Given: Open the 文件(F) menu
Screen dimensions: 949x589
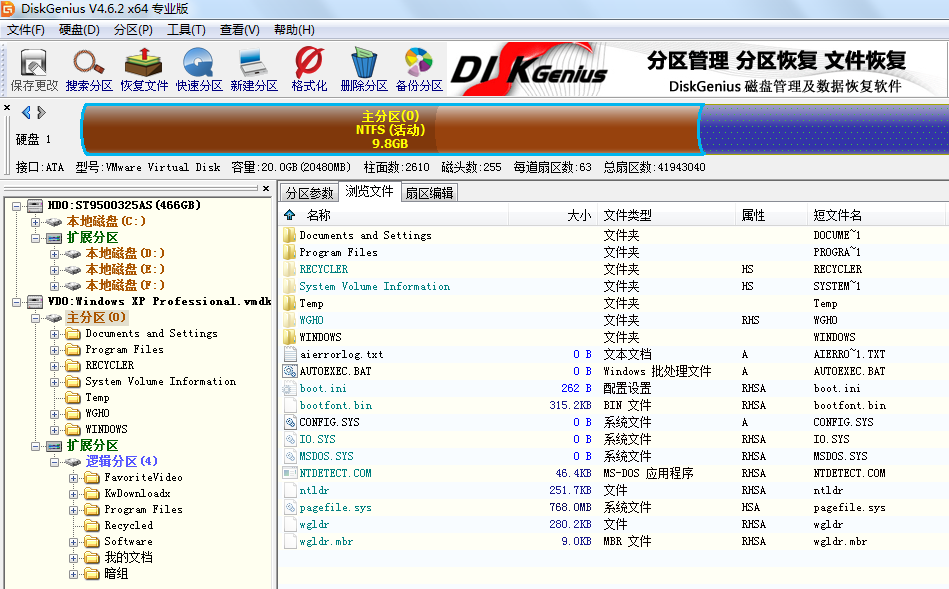Looking at the screenshot, I should [x=25, y=30].
